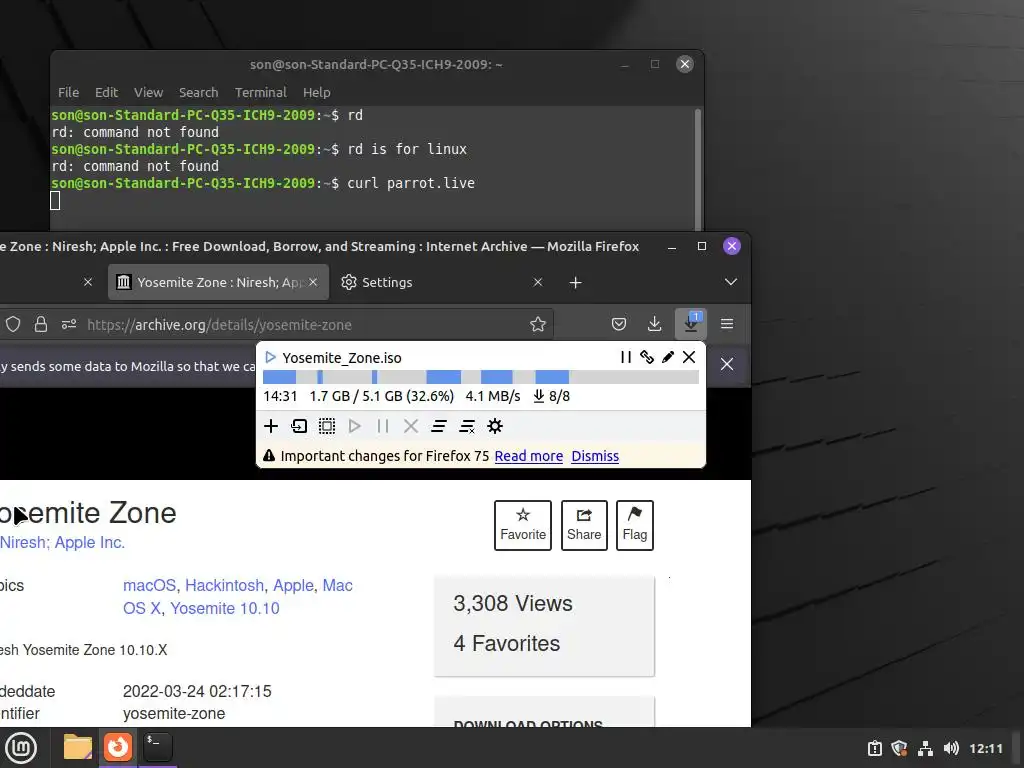Screen dimensions: 1024x768
Task: Click the greyed-out resume play icon
Action: (x=355, y=426)
